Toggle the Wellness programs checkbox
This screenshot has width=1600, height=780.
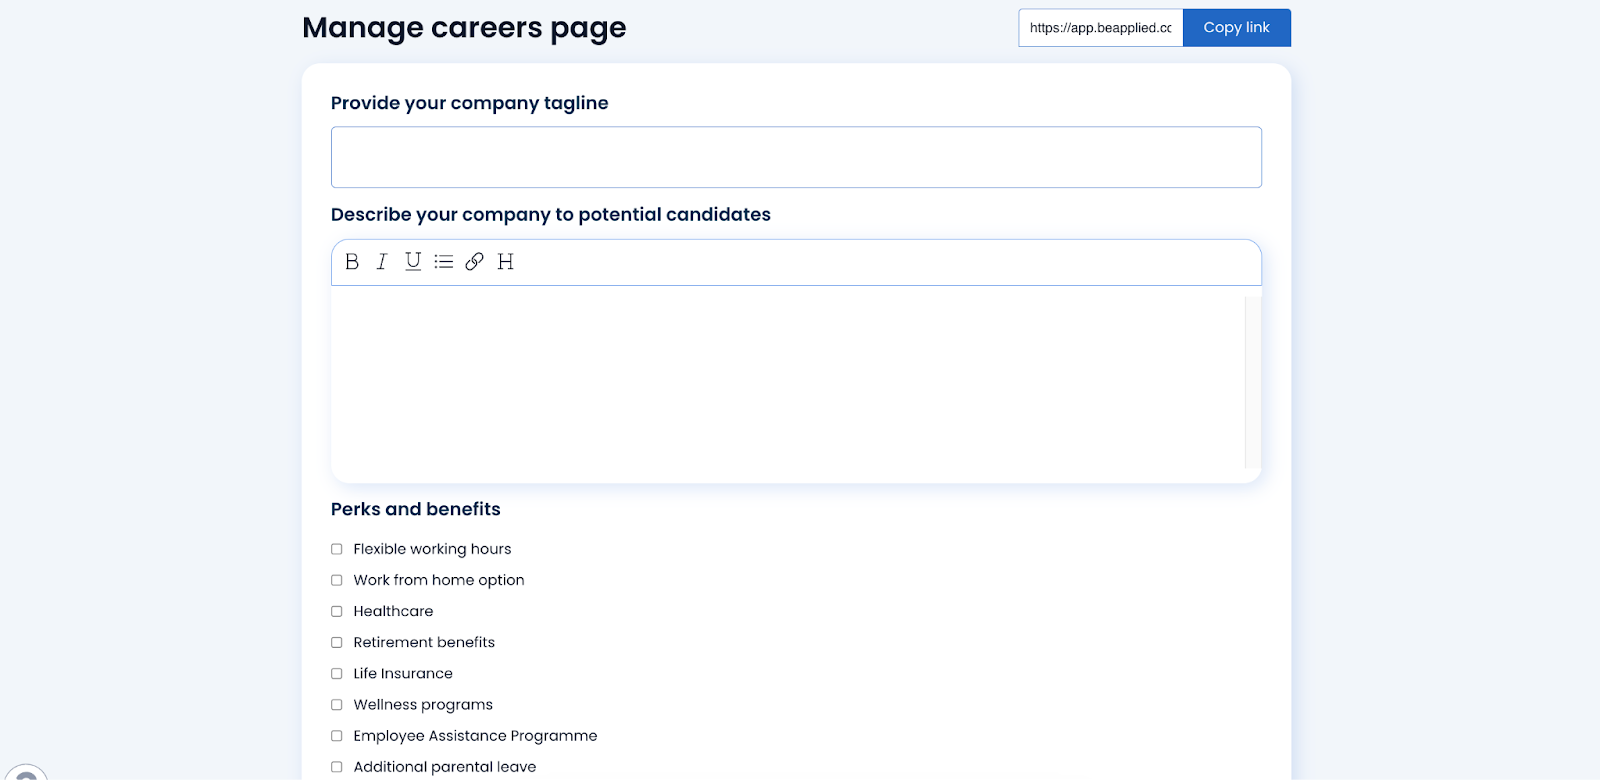[337, 705]
